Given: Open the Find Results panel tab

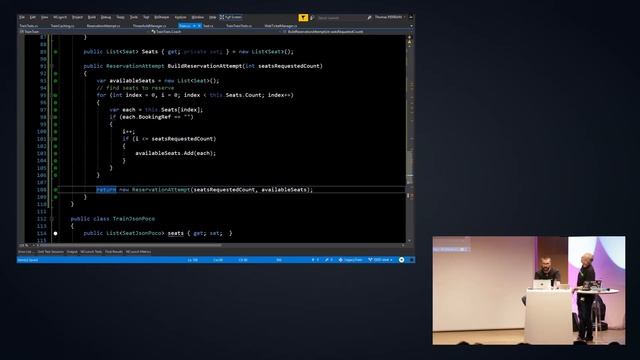Looking at the screenshot, I should pyautogui.click(x=114, y=252).
